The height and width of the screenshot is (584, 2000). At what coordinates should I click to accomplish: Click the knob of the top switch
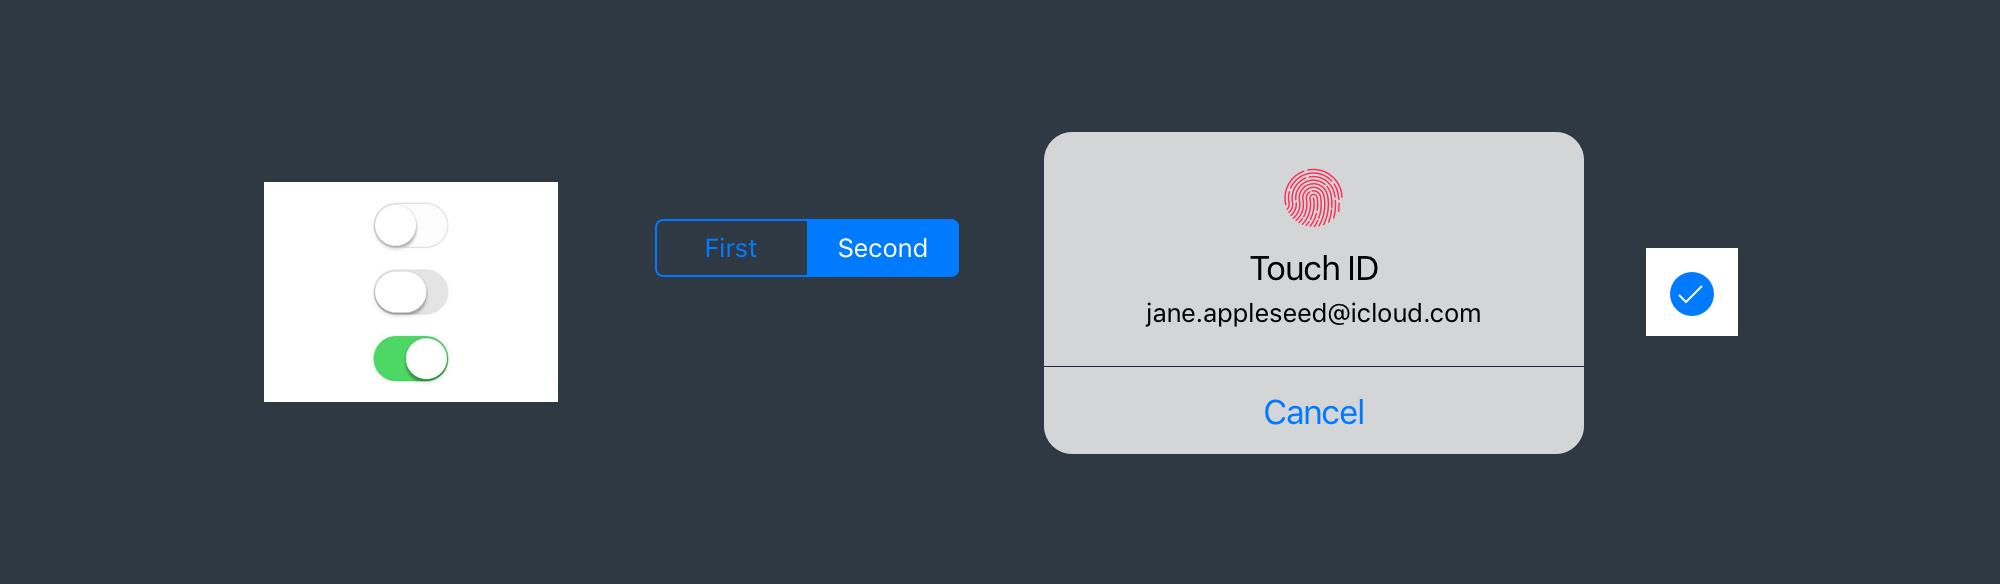tap(395, 225)
